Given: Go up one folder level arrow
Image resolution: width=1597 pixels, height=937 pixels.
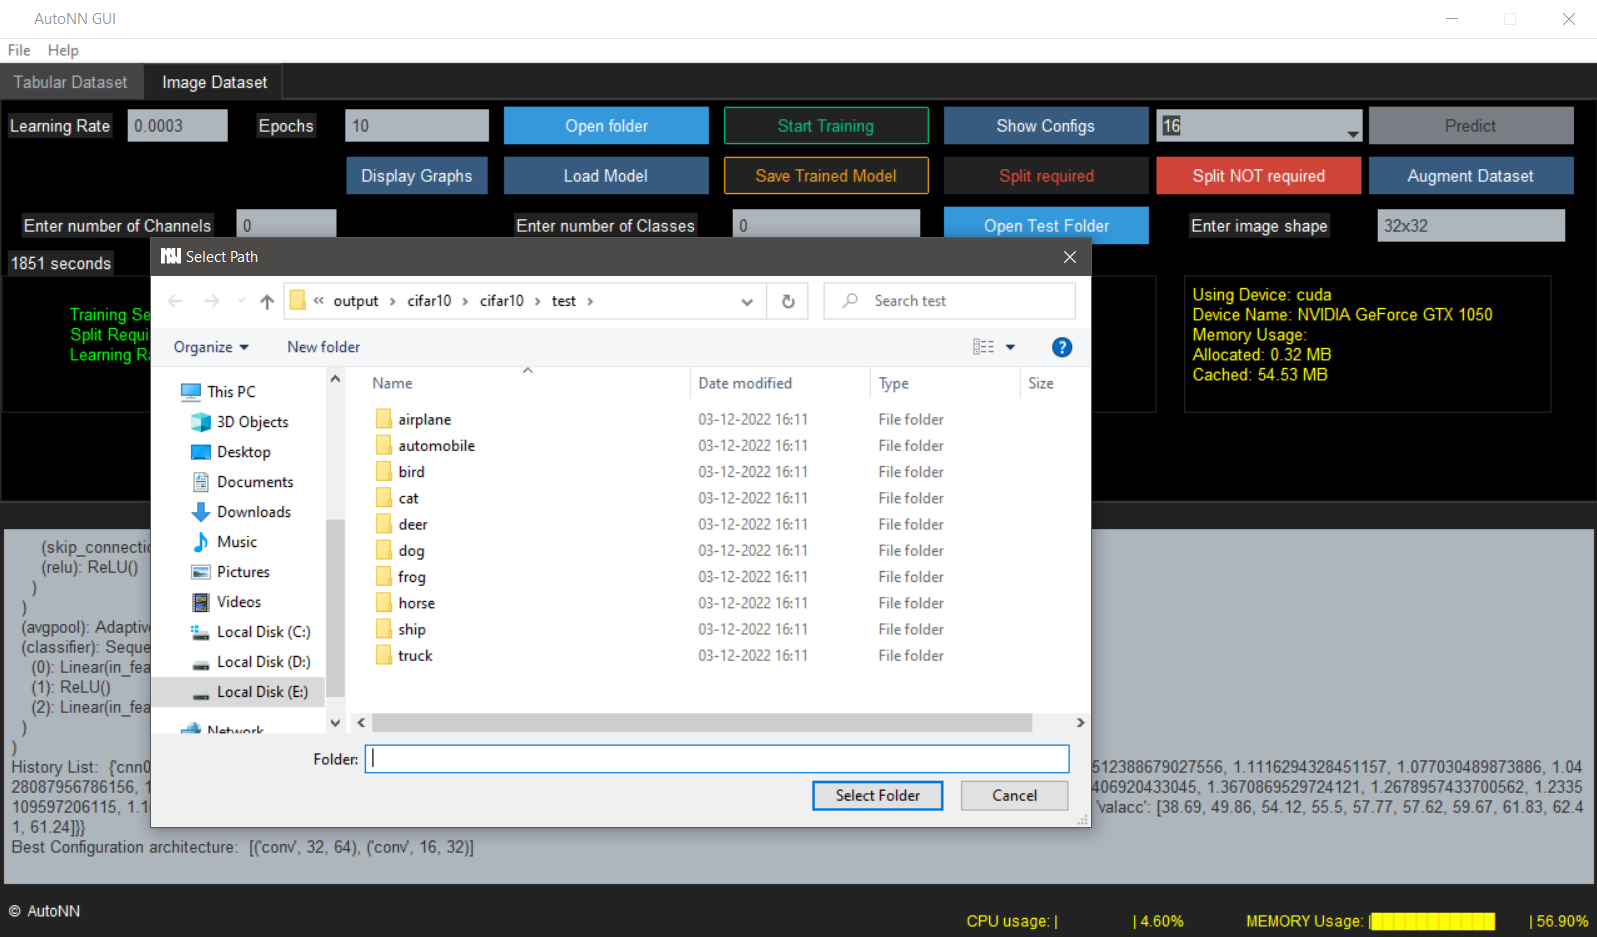Looking at the screenshot, I should click(267, 301).
